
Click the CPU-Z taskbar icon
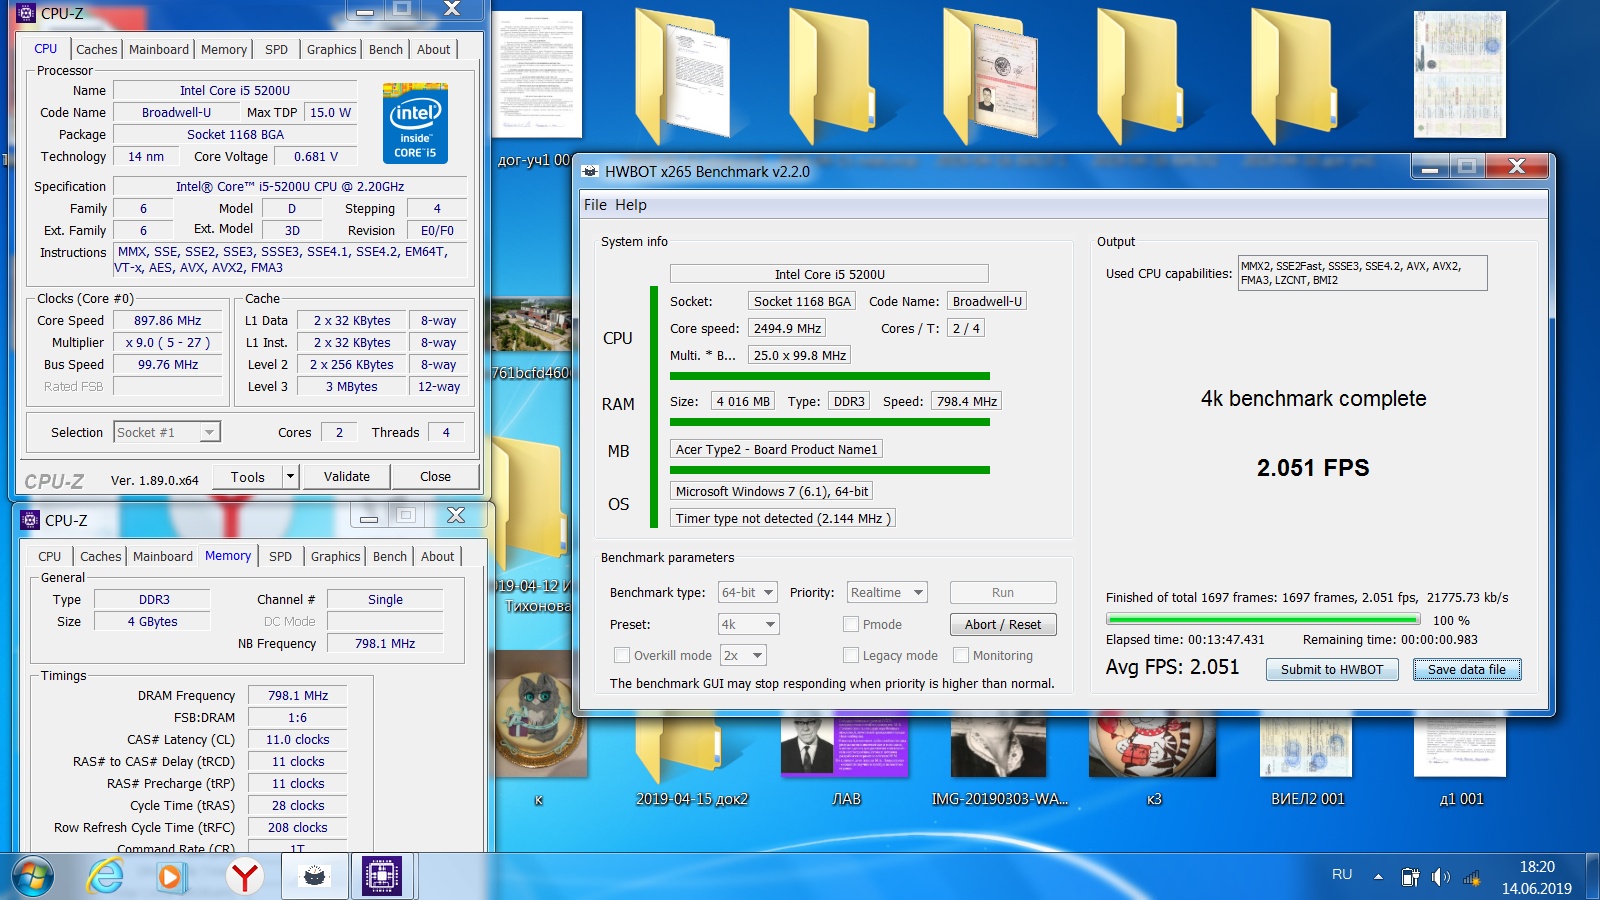tap(382, 877)
